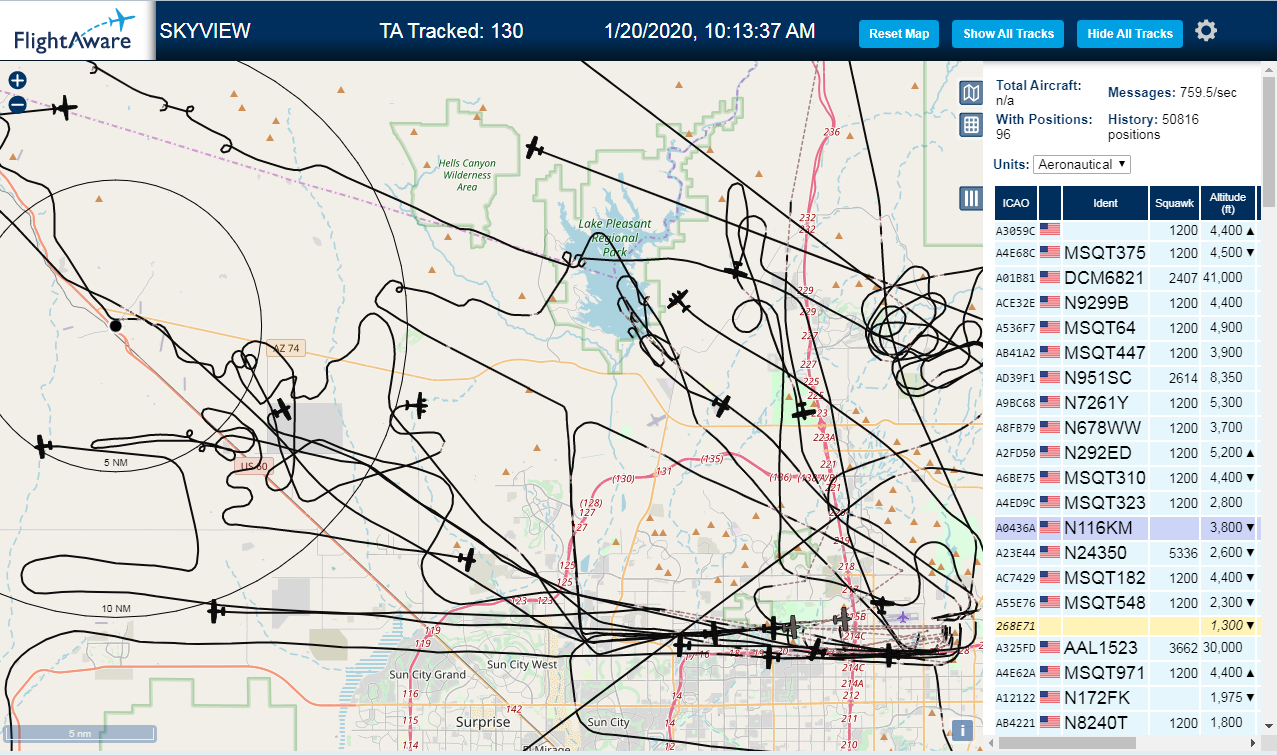Toggle the grid overlay icon on map
Screen dimensions: 1277x755
tap(970, 125)
